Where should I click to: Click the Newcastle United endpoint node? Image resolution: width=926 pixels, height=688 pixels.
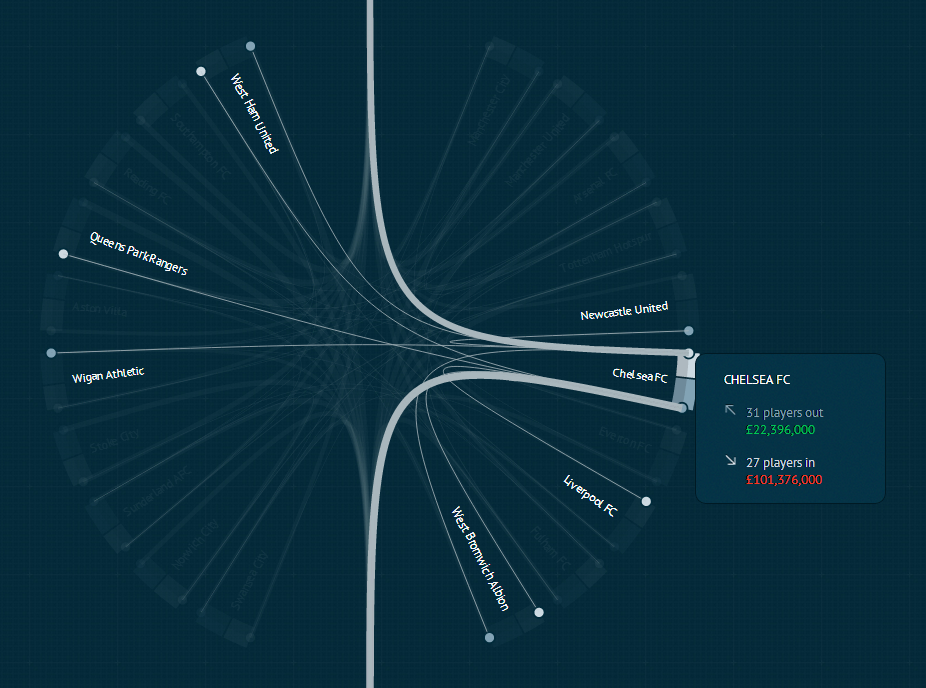[x=689, y=331]
